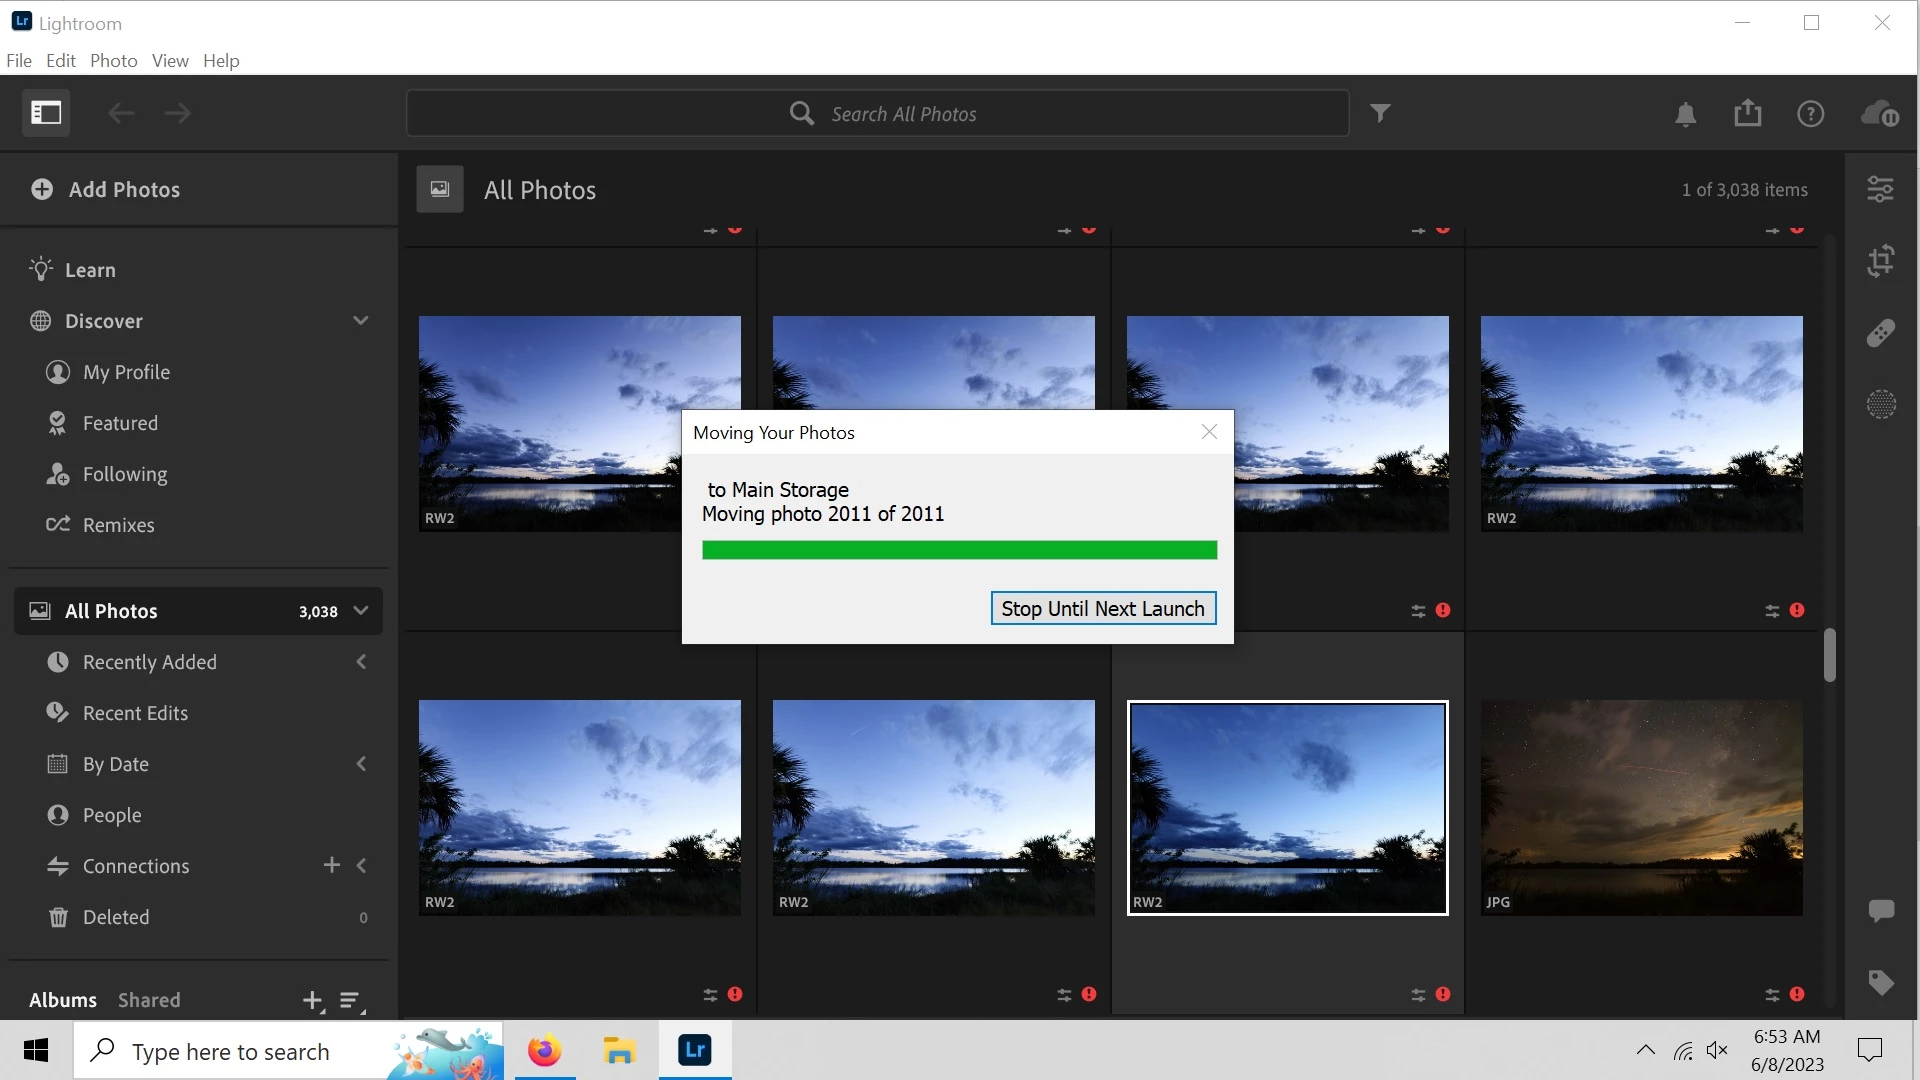Image resolution: width=1920 pixels, height=1080 pixels.
Task: Open the notifications bell
Action: [x=1686, y=114]
